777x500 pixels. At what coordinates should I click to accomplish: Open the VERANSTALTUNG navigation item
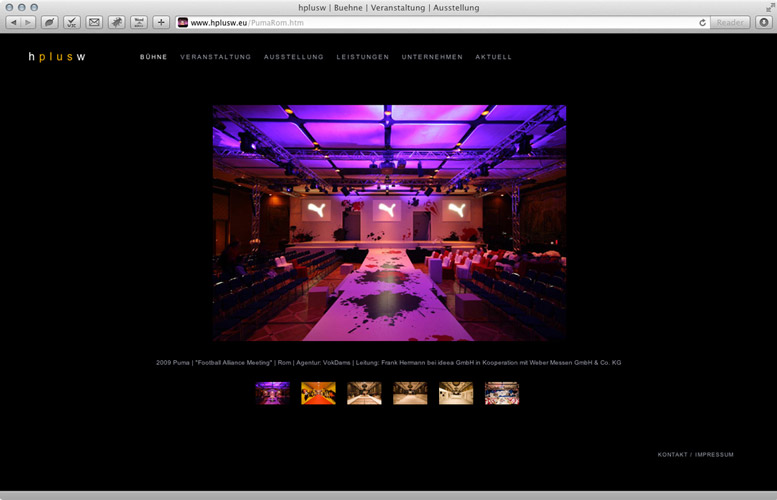tap(216, 57)
